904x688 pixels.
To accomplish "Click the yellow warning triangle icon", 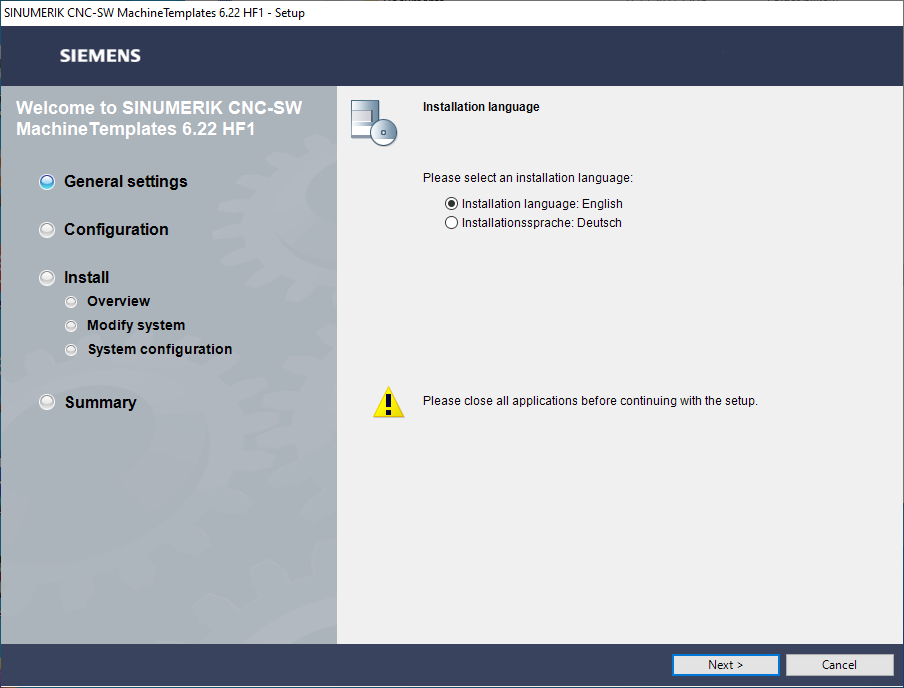I will (x=388, y=402).
